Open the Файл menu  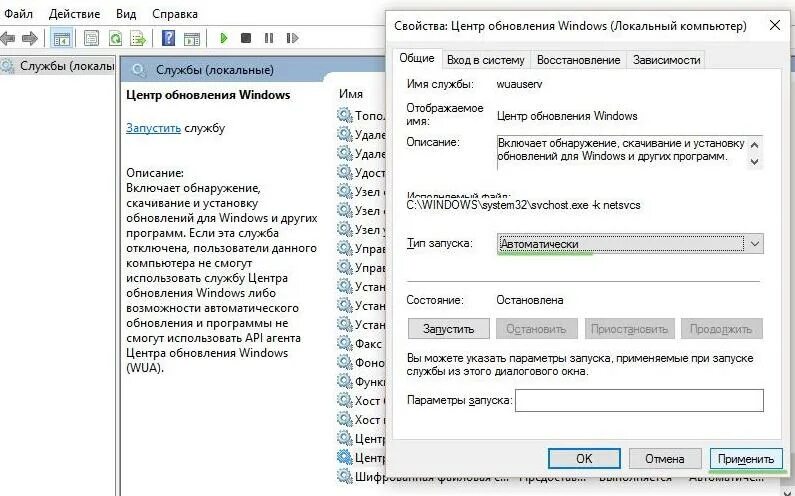[18, 14]
